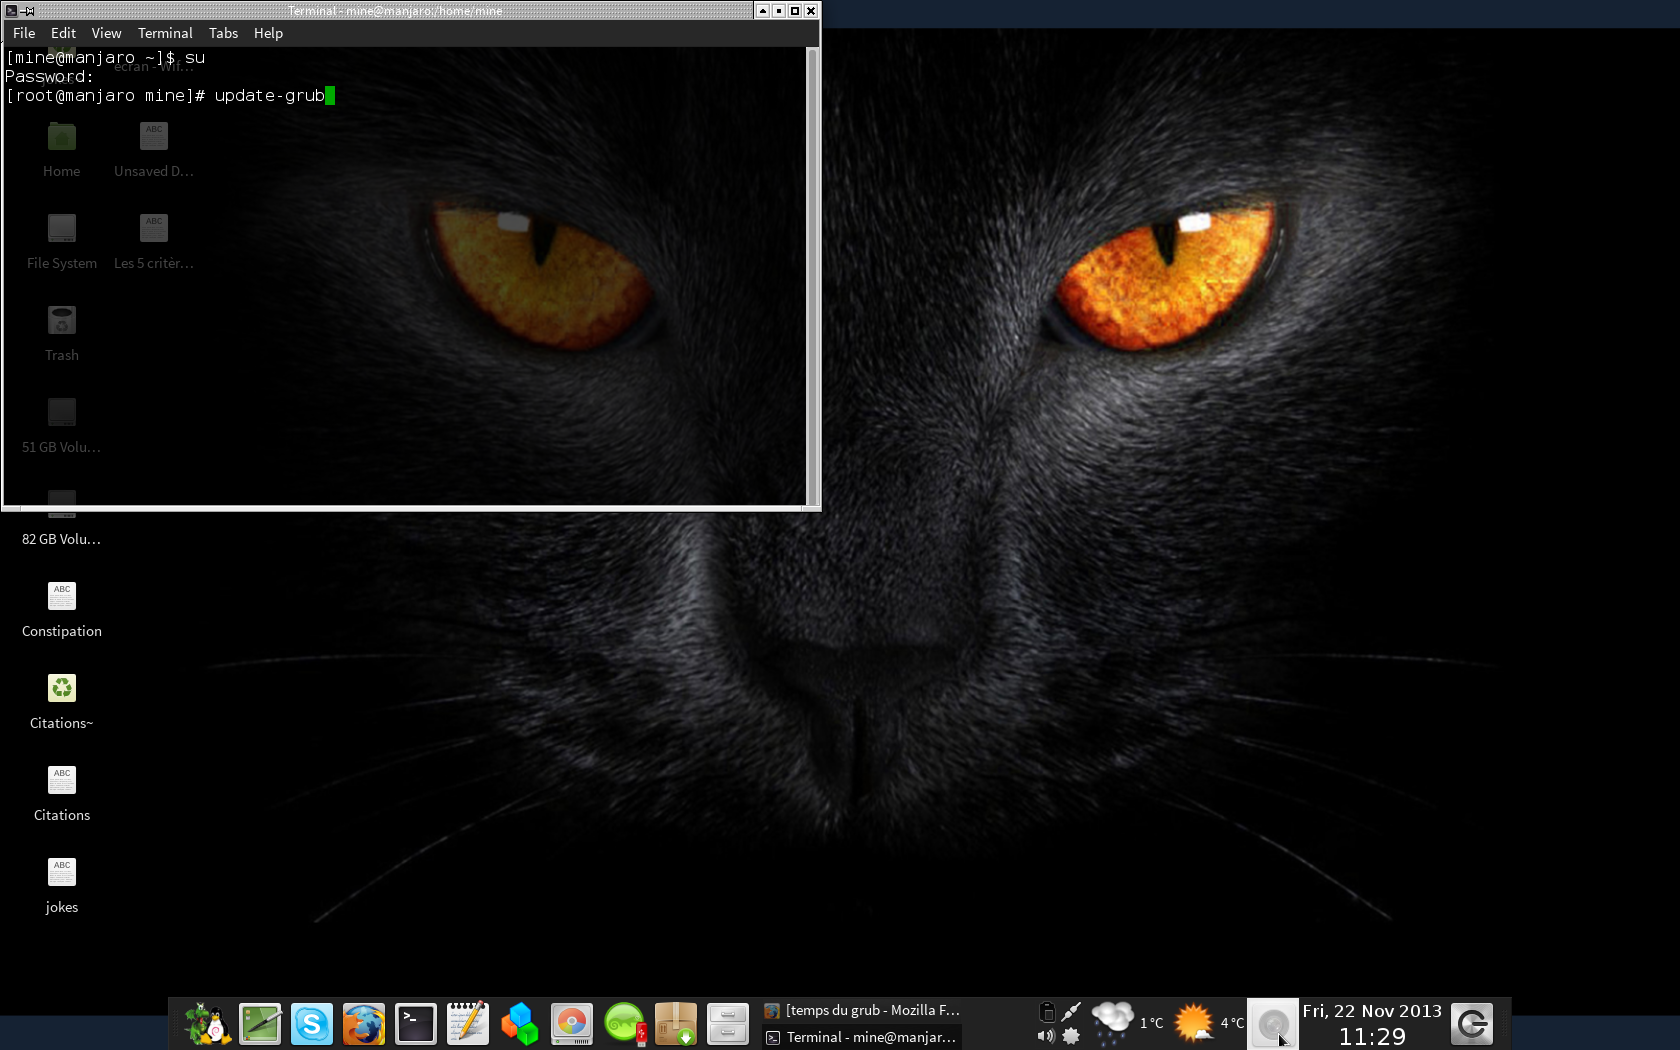Select the Citations document icon
This screenshot has width=1680, height=1050.
tap(62, 794)
